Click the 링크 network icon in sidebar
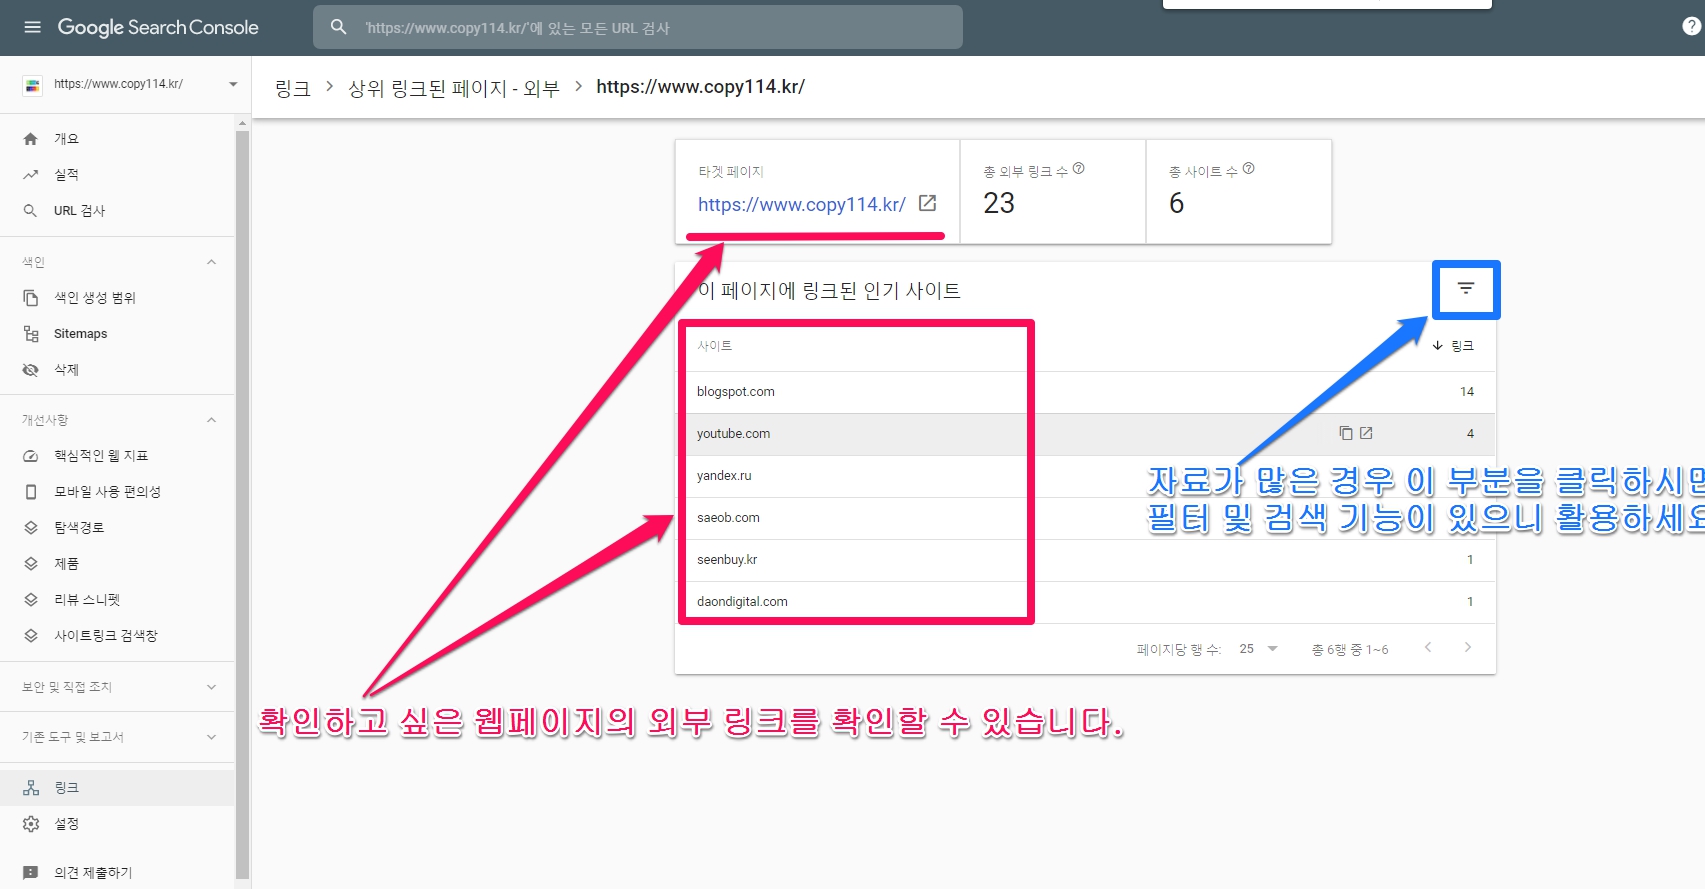 [x=31, y=788]
